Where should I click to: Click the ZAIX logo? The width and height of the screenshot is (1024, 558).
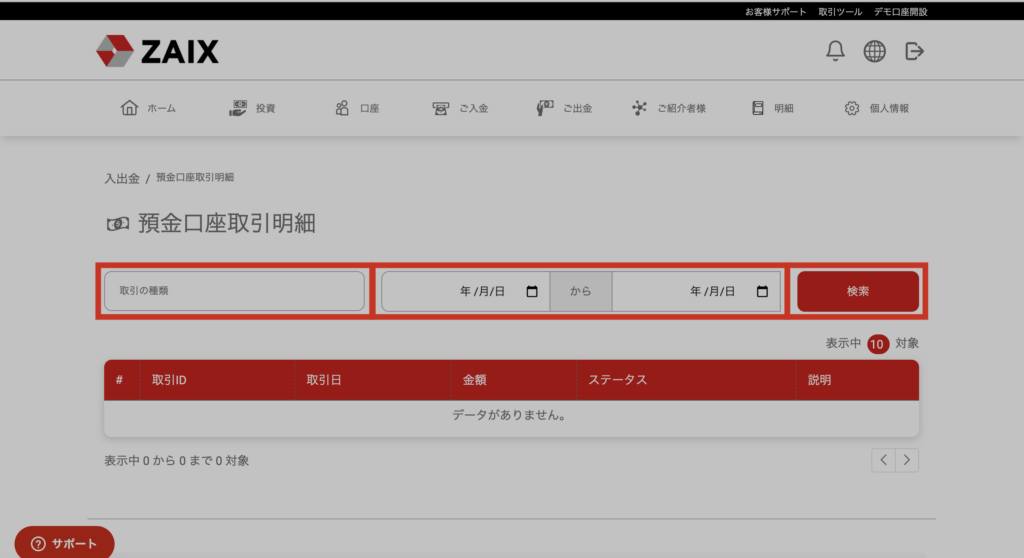pyautogui.click(x=157, y=51)
